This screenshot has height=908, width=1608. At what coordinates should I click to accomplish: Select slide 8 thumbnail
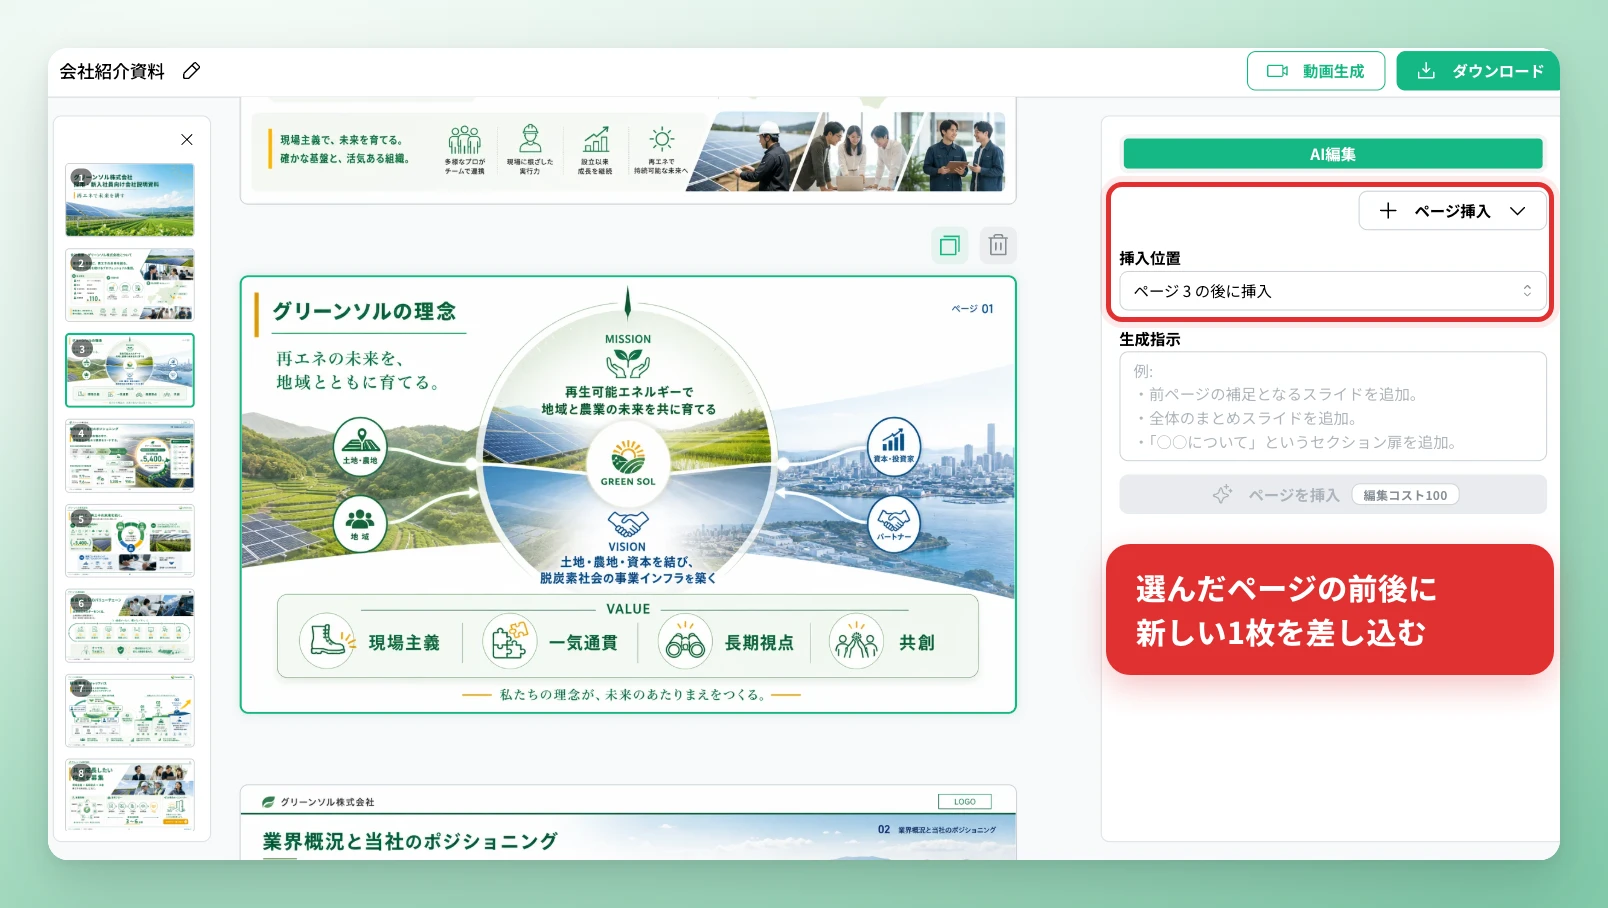point(130,795)
